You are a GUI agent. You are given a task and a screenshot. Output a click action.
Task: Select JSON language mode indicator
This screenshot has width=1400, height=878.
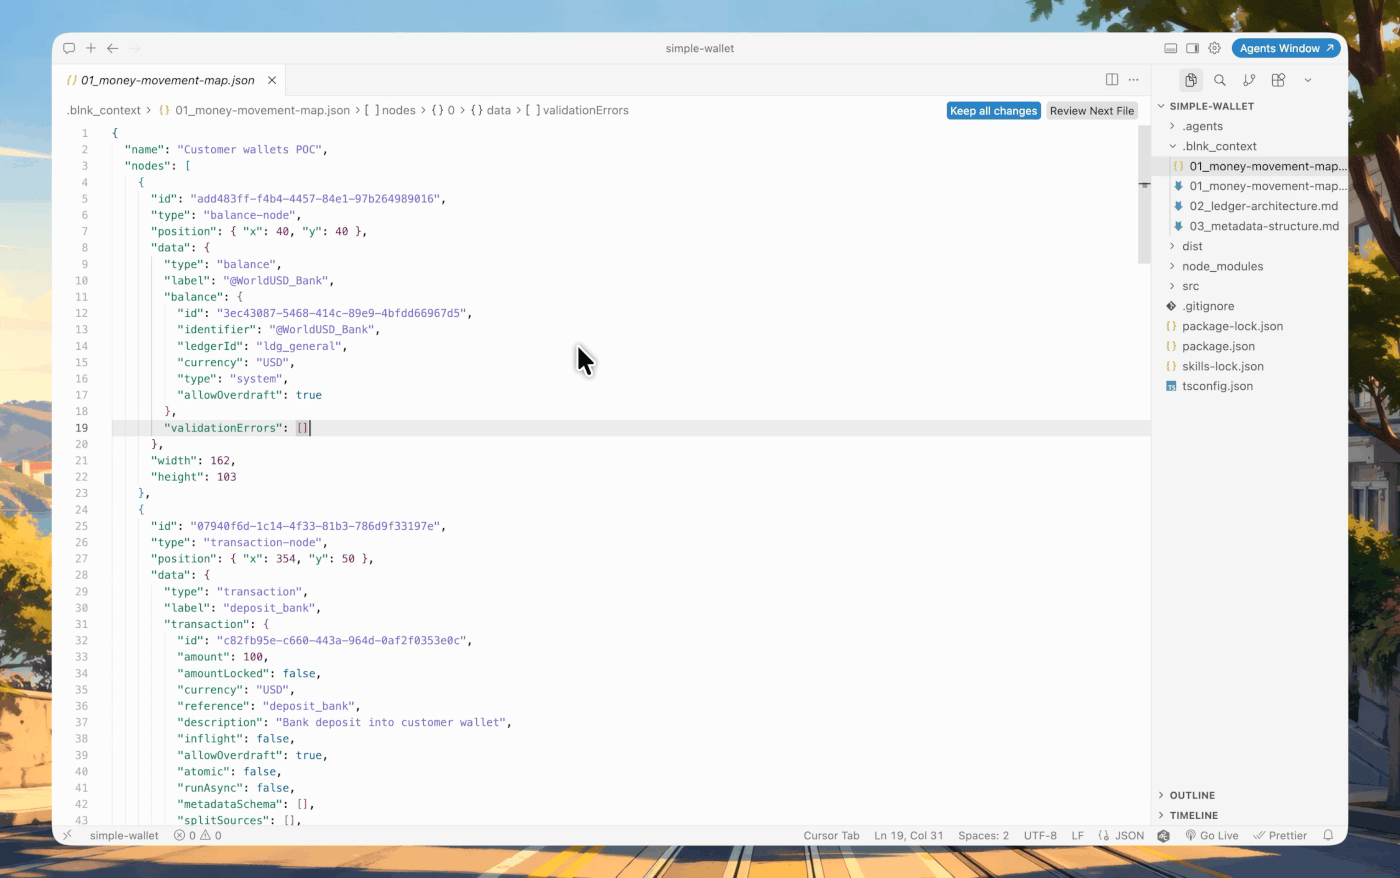1121,835
